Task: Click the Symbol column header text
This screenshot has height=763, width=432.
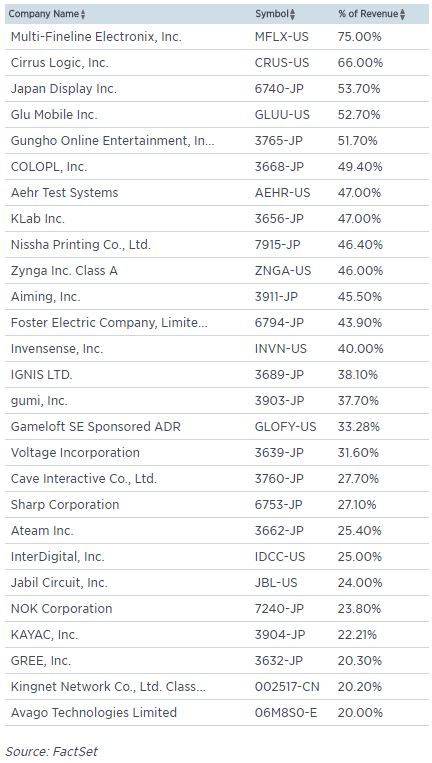Action: (272, 14)
